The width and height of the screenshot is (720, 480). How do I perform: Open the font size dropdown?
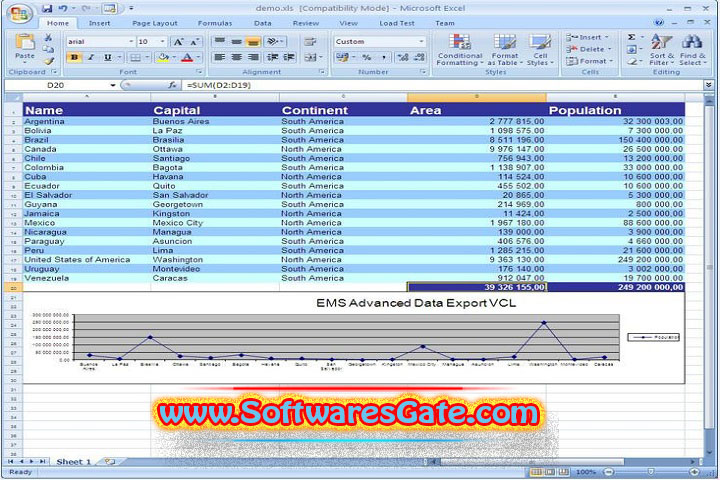point(163,42)
